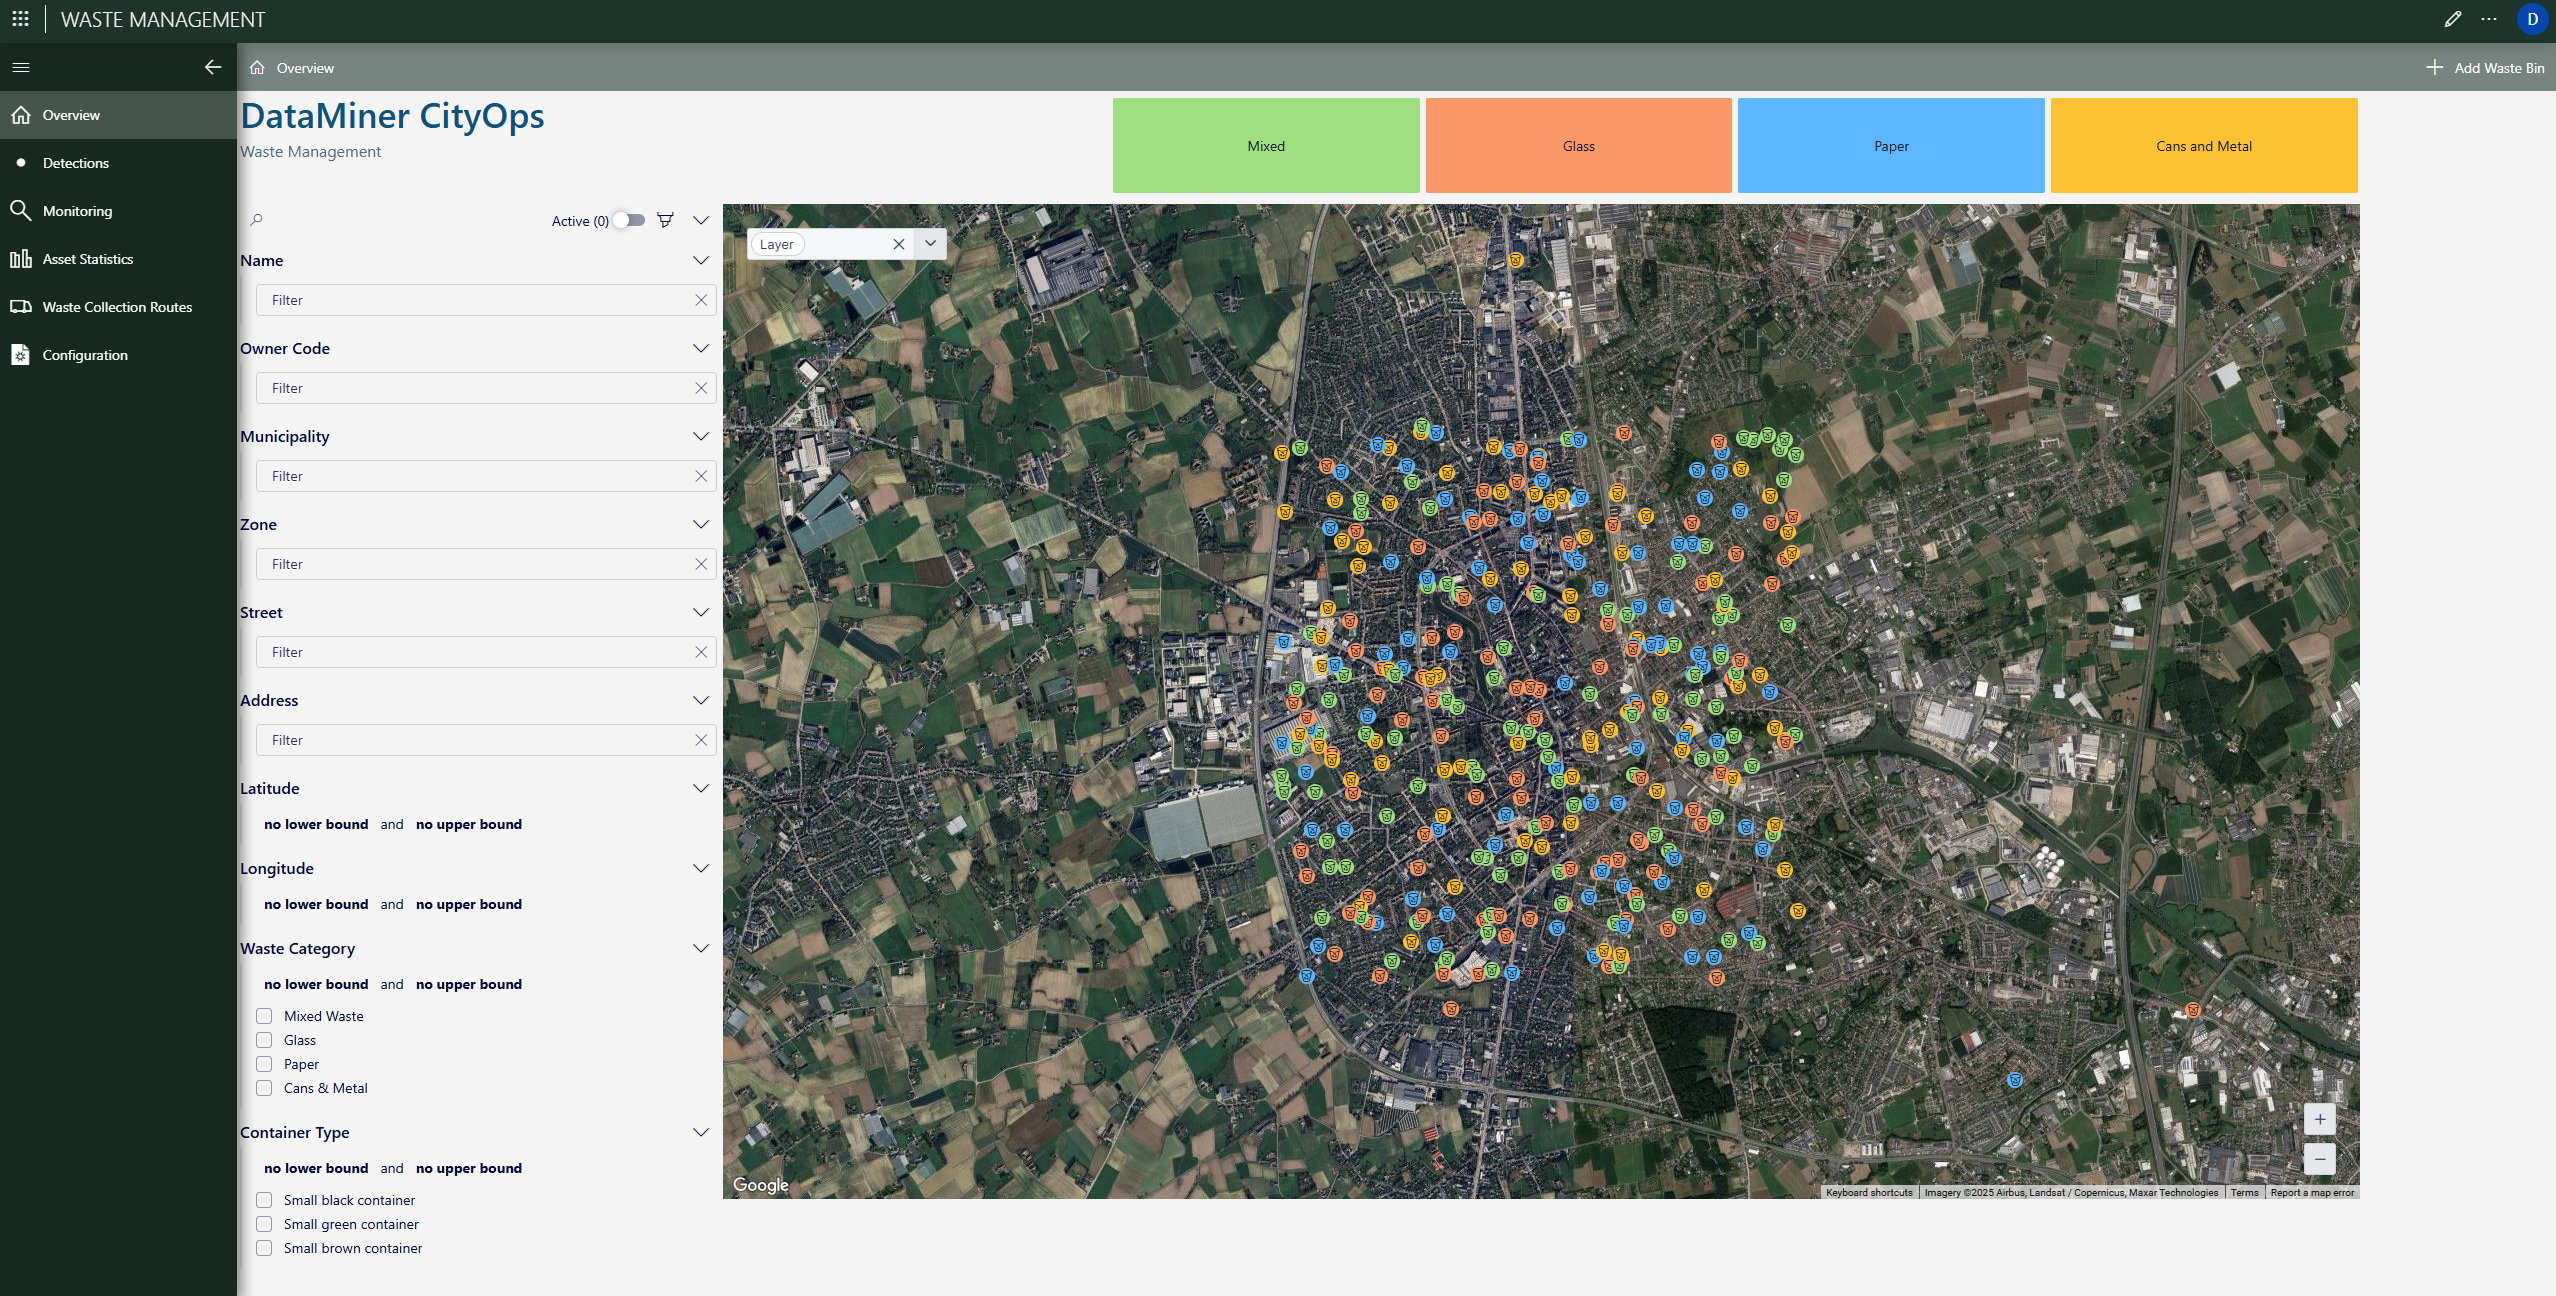Open the Google Maps Terms link
The width and height of the screenshot is (2556, 1296).
[2244, 1192]
